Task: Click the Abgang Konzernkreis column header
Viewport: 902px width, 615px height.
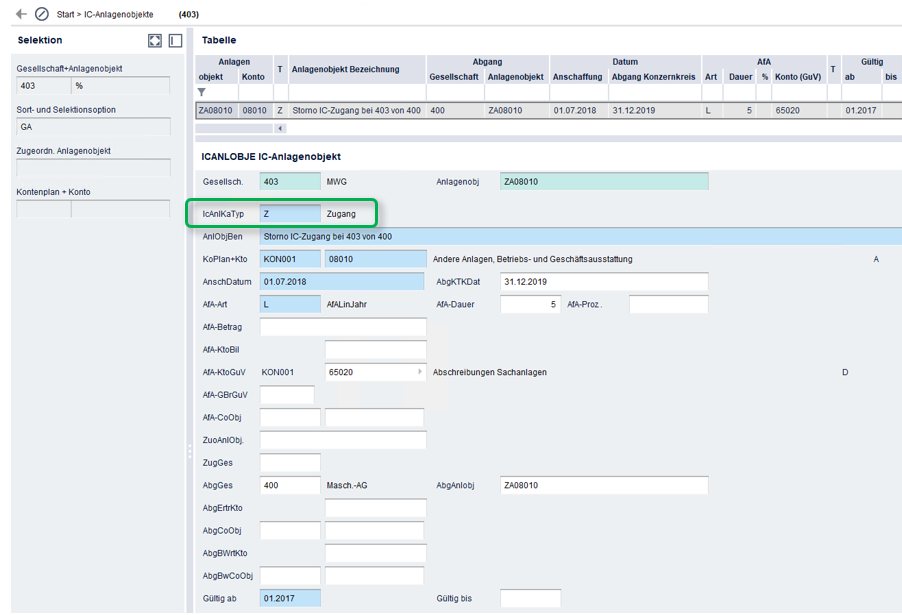Action: (652, 77)
